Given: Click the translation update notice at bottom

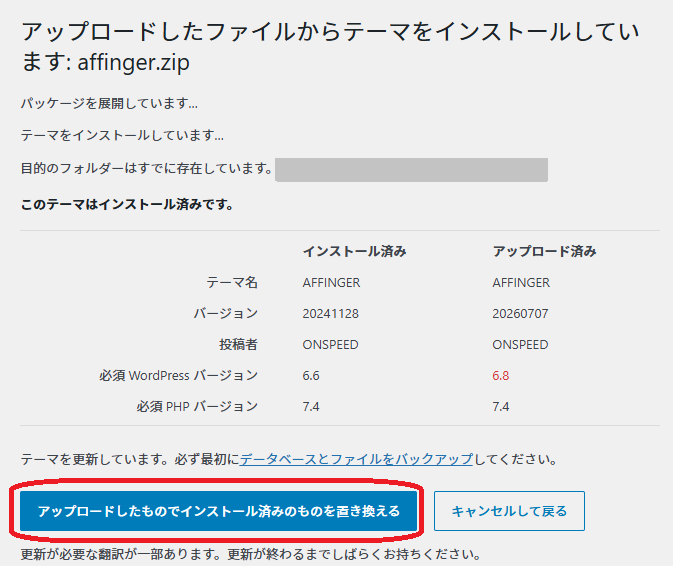Looking at the screenshot, I should click(251, 554).
